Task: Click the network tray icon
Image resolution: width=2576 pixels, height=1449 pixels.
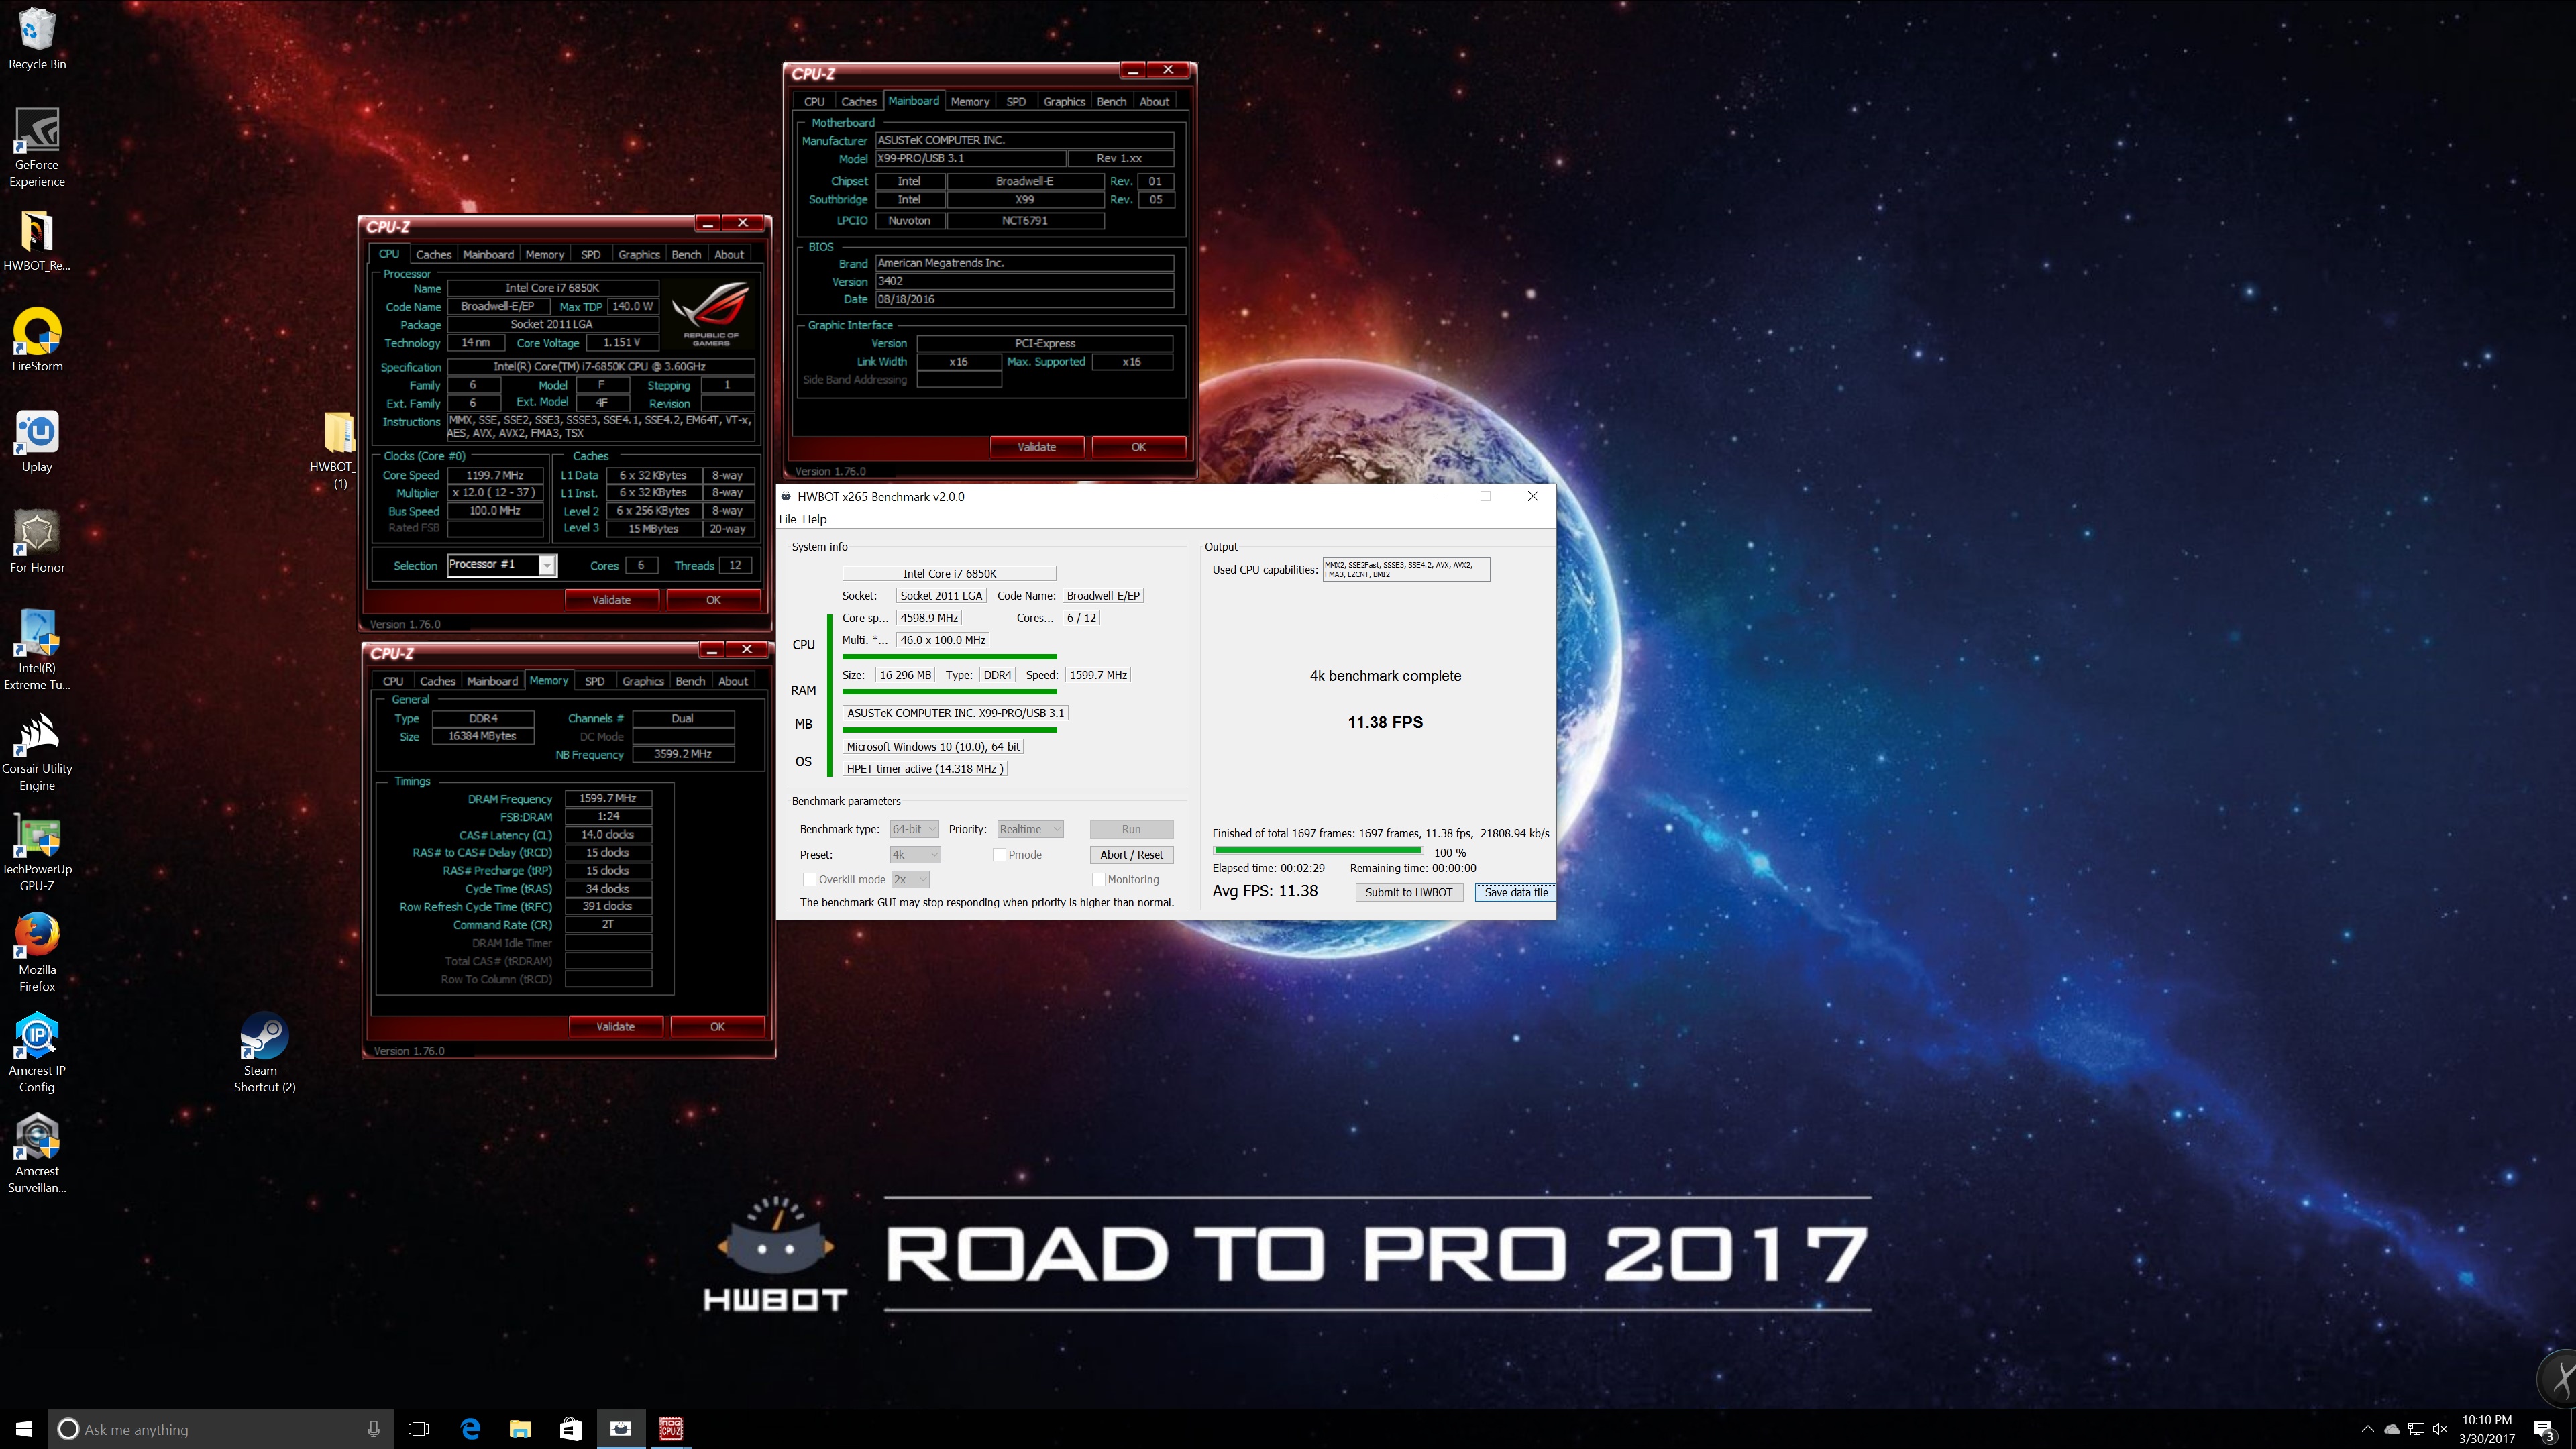Action: click(x=2416, y=1429)
